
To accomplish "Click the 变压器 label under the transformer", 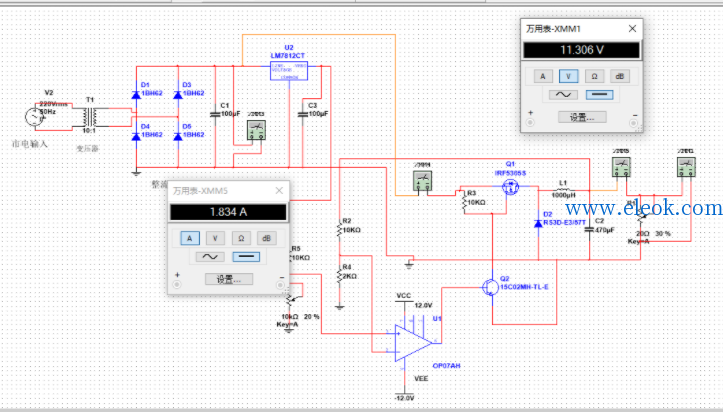I will 87,148.
